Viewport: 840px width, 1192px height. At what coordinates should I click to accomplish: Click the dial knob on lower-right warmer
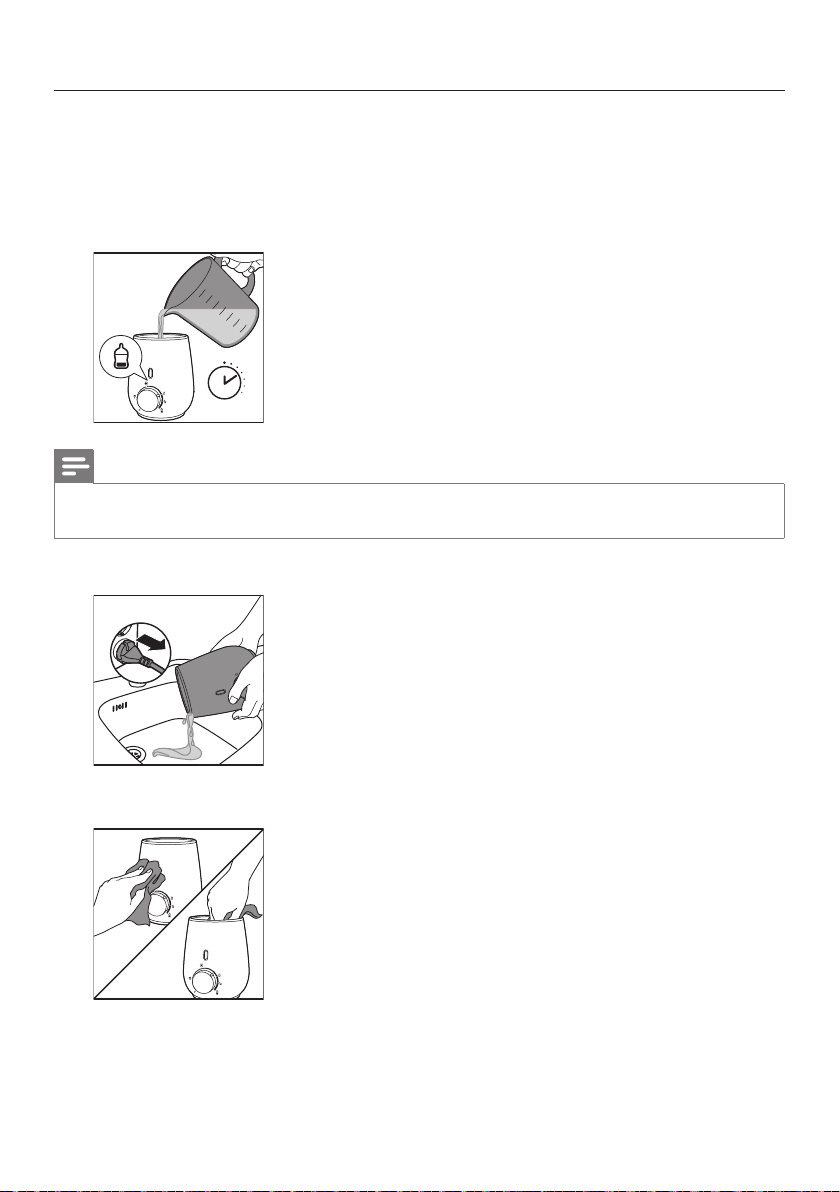(204, 981)
